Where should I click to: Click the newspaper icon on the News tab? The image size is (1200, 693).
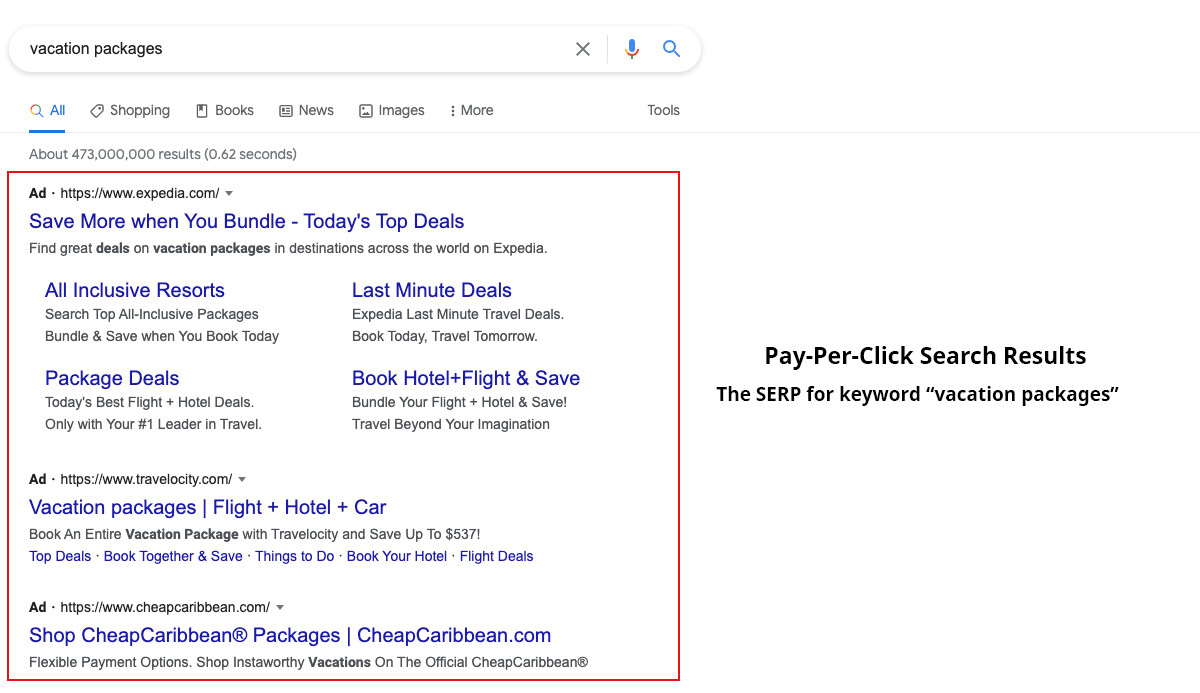click(x=283, y=110)
